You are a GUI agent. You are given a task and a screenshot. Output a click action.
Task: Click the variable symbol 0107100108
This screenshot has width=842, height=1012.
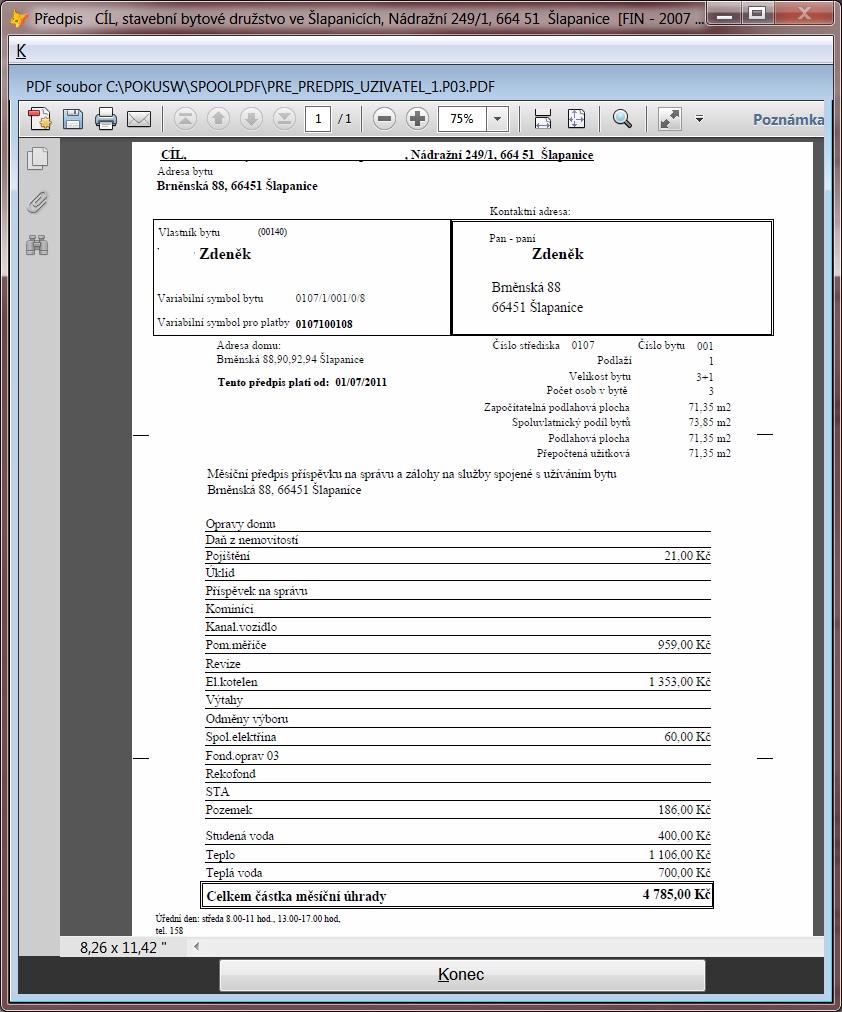tap(324, 324)
